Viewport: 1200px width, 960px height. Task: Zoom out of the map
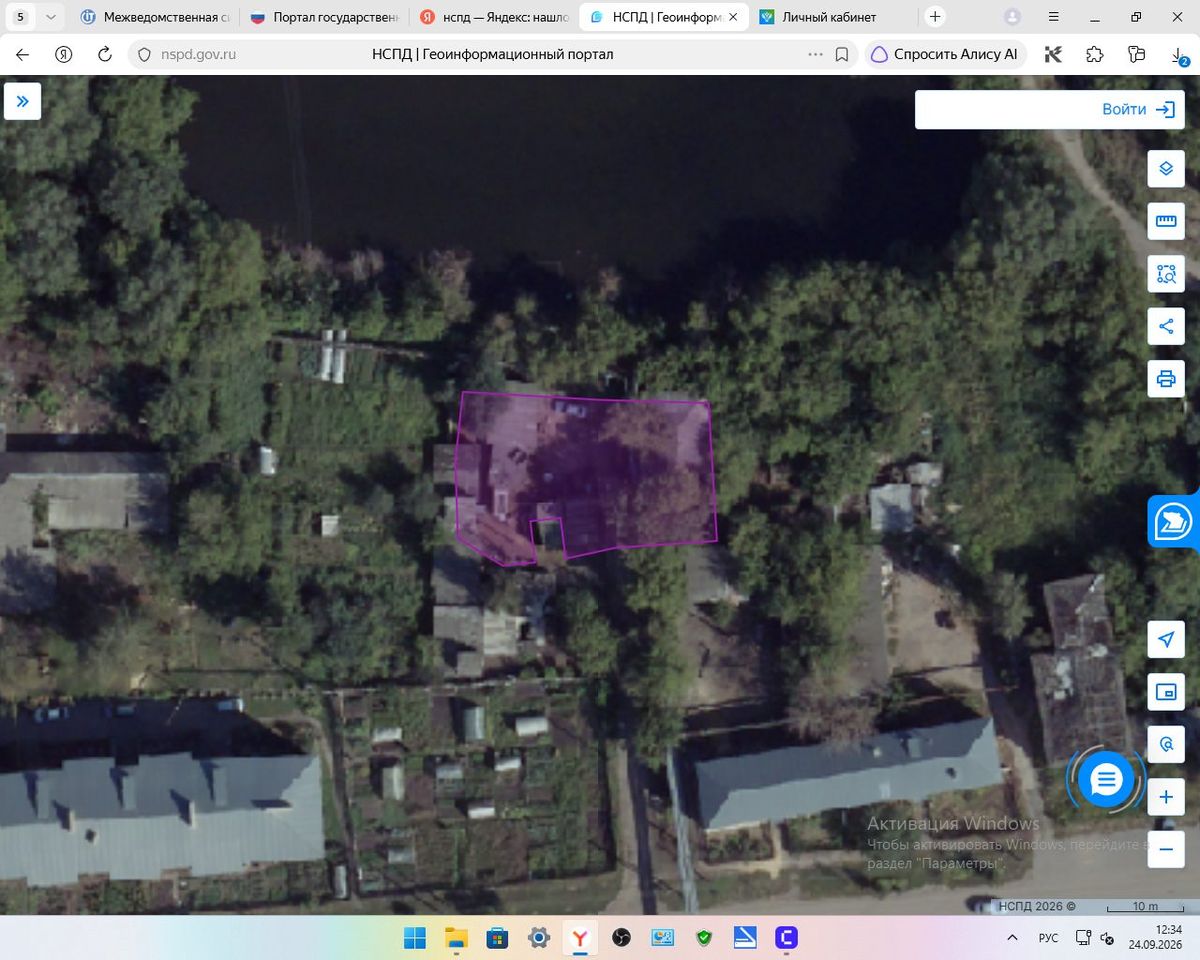click(1166, 850)
